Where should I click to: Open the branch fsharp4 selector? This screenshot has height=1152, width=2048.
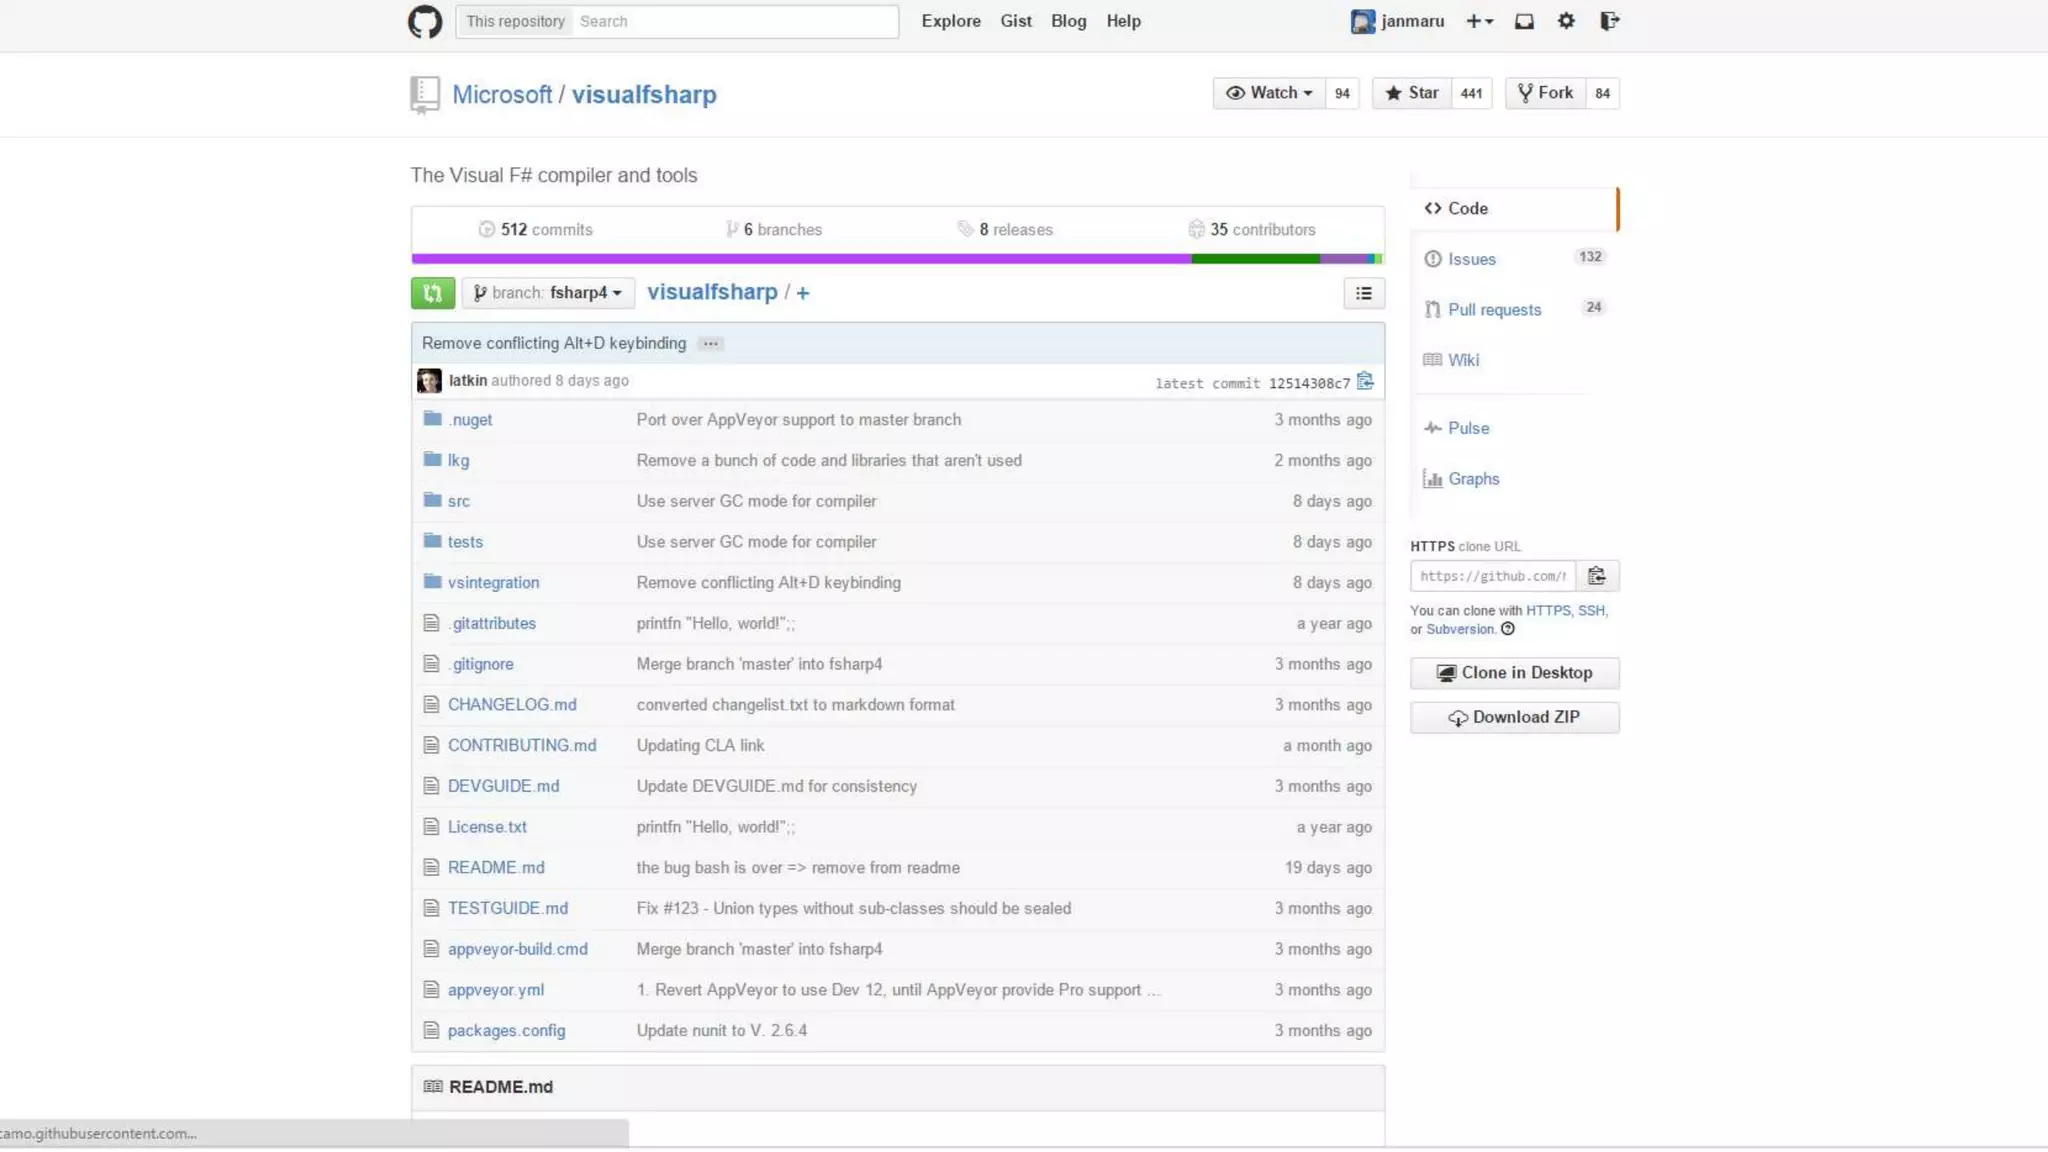click(548, 293)
